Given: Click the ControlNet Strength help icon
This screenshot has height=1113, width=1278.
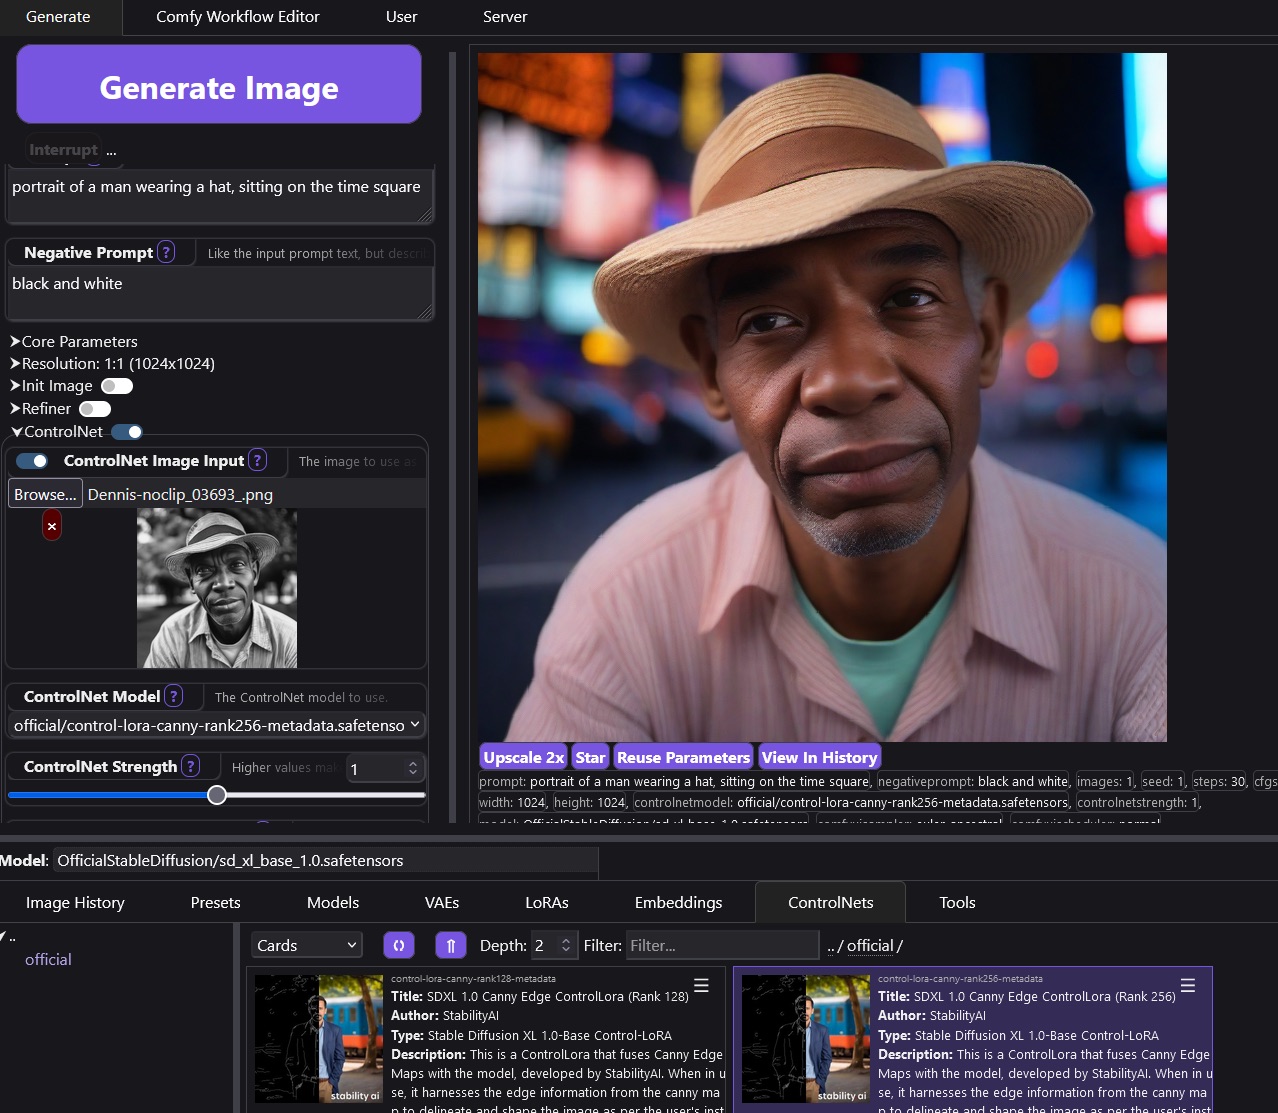Looking at the screenshot, I should click(x=190, y=766).
